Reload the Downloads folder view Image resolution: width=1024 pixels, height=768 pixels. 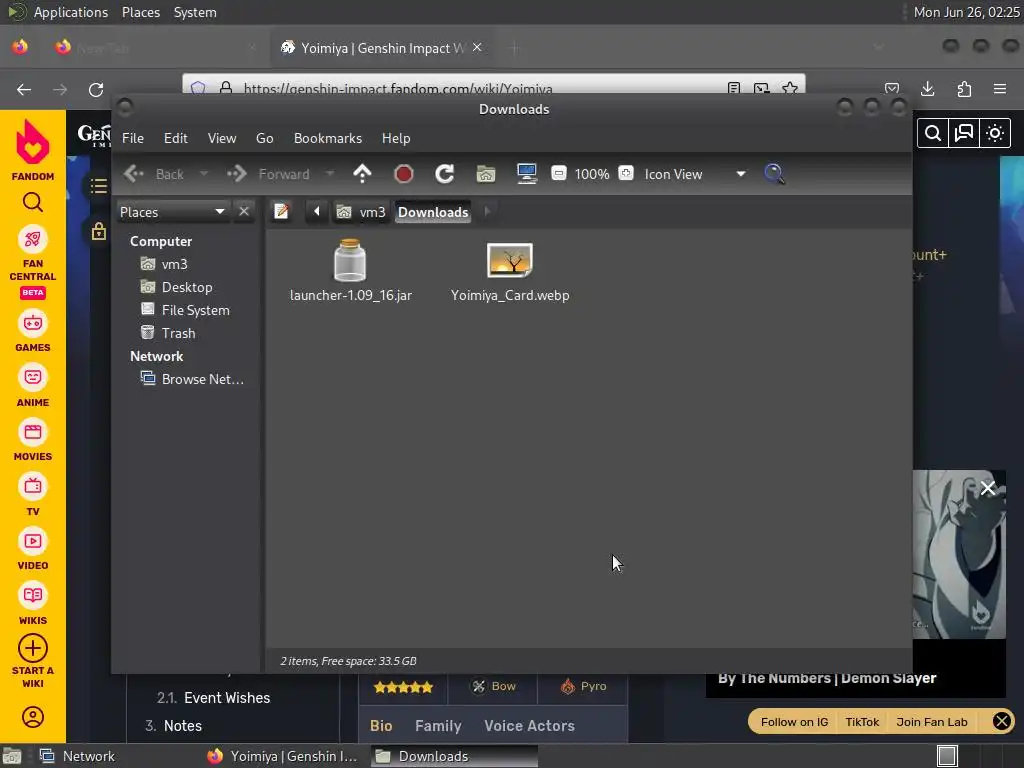(x=445, y=174)
